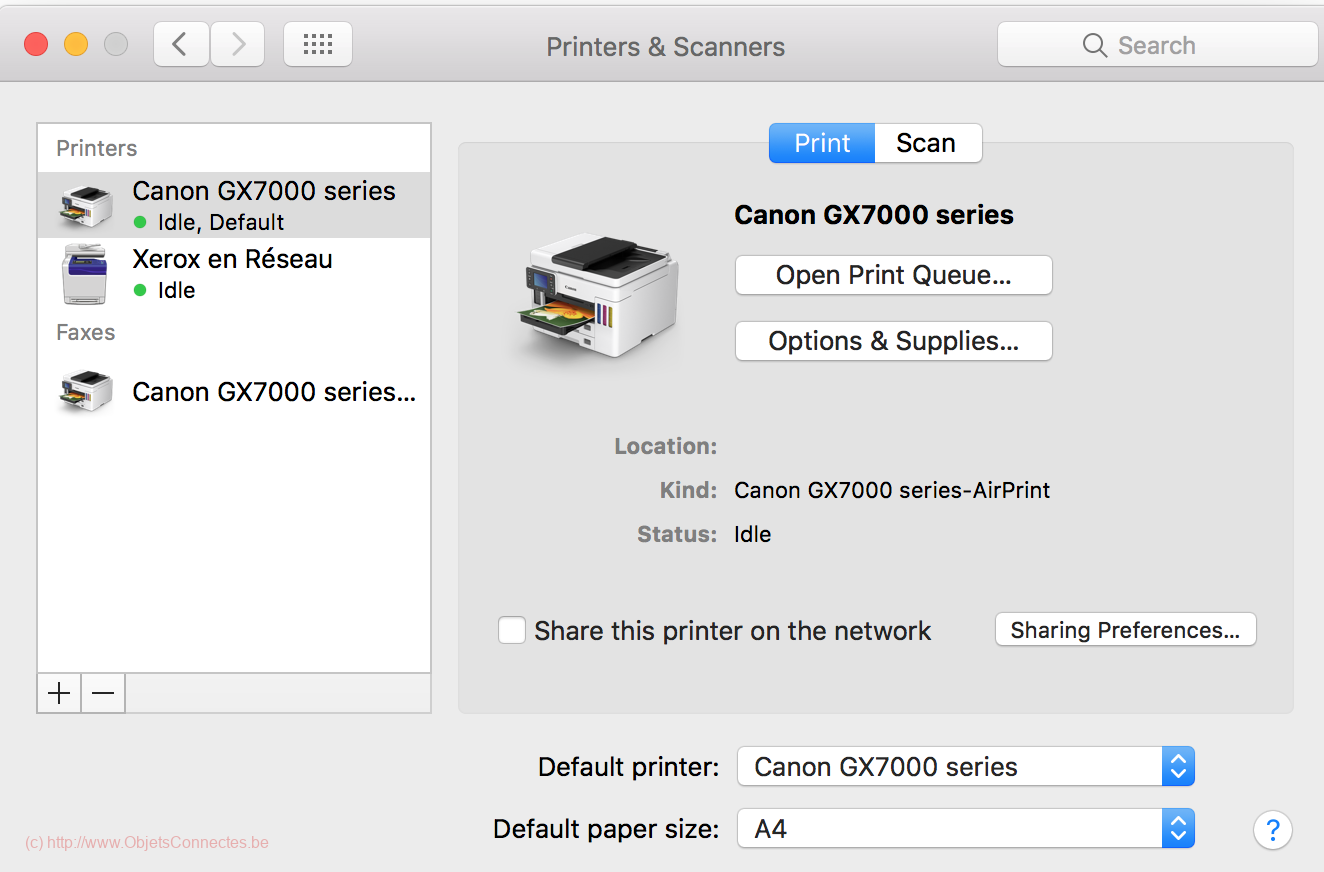
Task: Open the Default printer dropdown
Action: pyautogui.click(x=966, y=767)
